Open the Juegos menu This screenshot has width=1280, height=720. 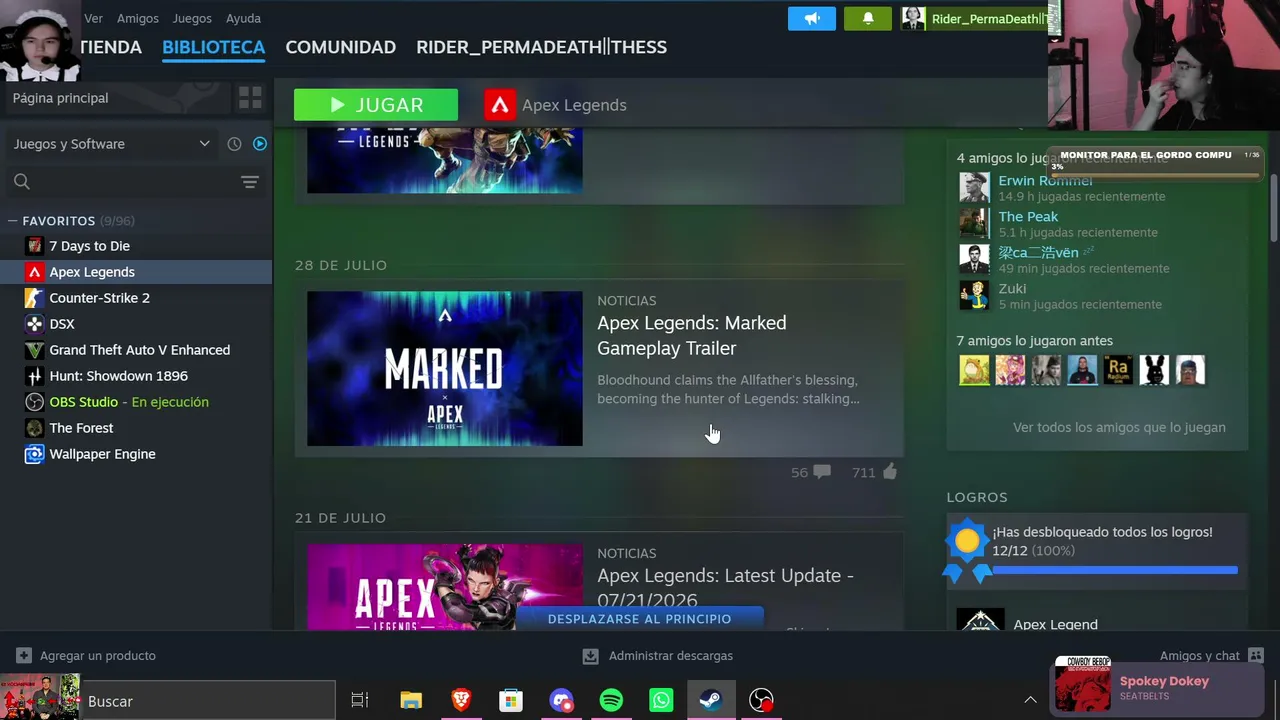tap(192, 18)
